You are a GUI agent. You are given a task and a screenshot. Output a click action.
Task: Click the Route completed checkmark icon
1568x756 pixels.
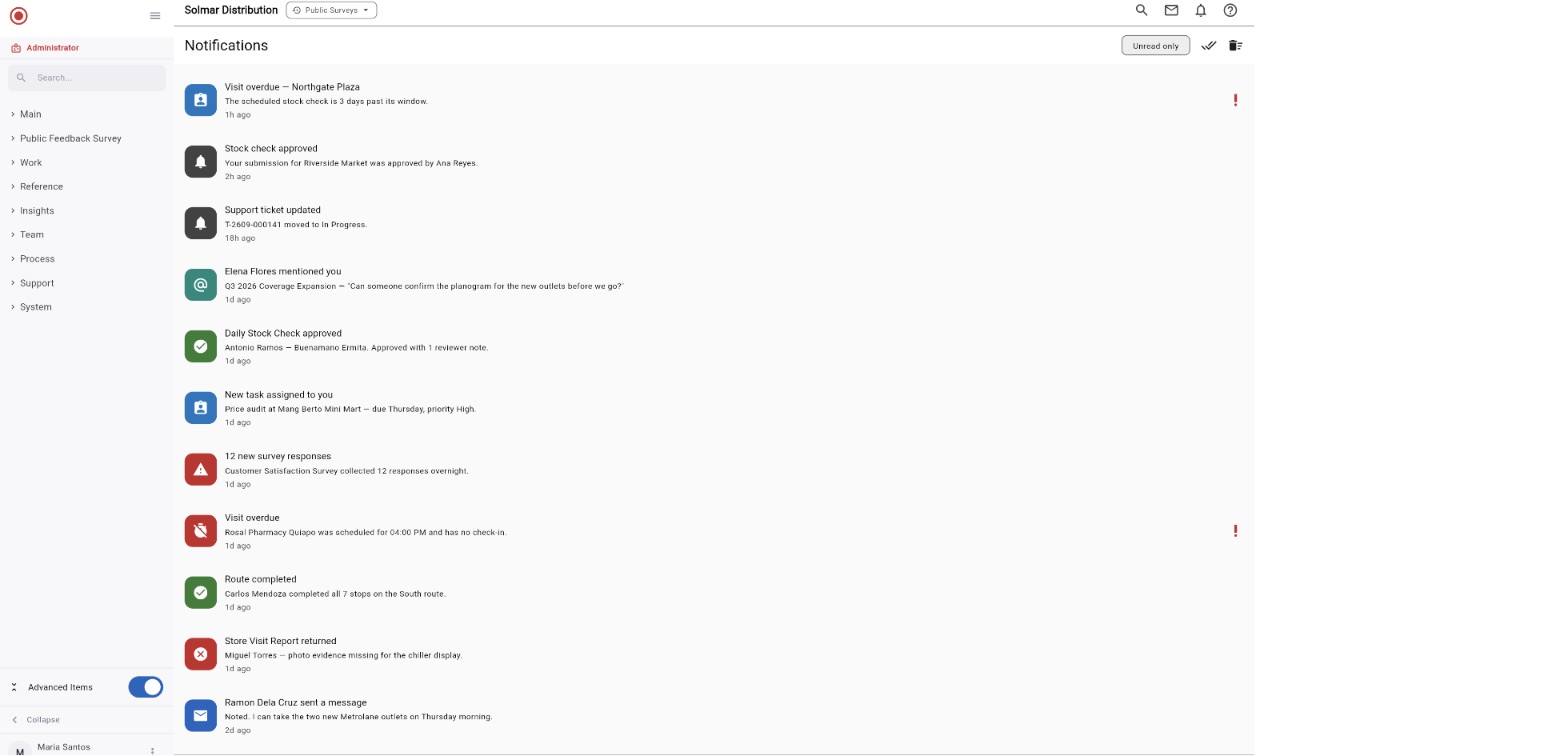(201, 592)
